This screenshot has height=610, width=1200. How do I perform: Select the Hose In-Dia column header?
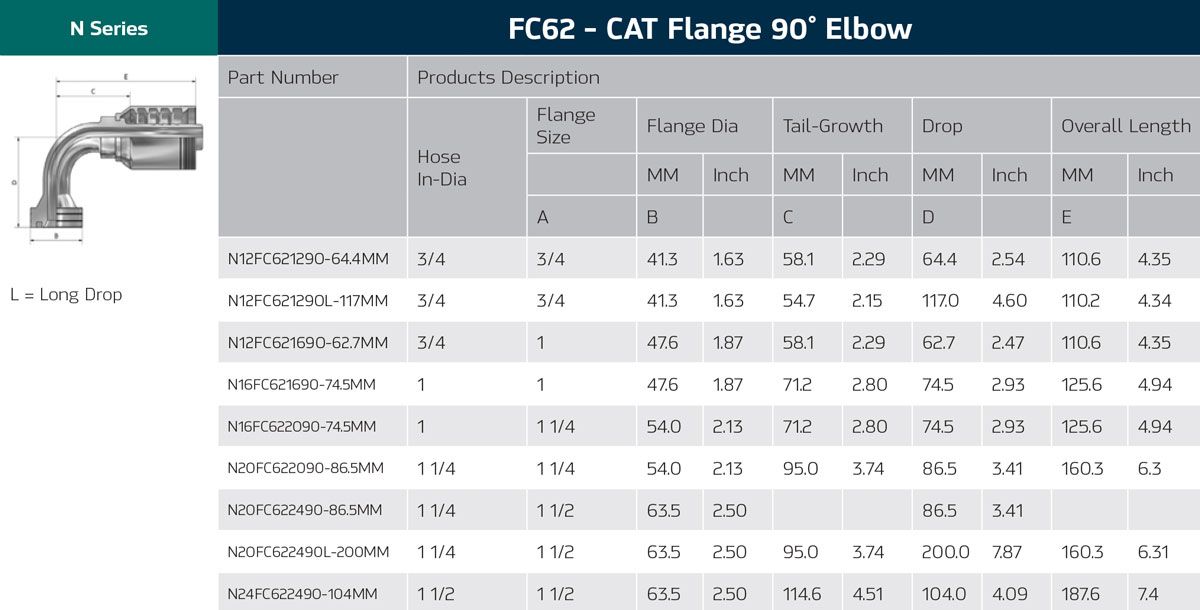442,168
